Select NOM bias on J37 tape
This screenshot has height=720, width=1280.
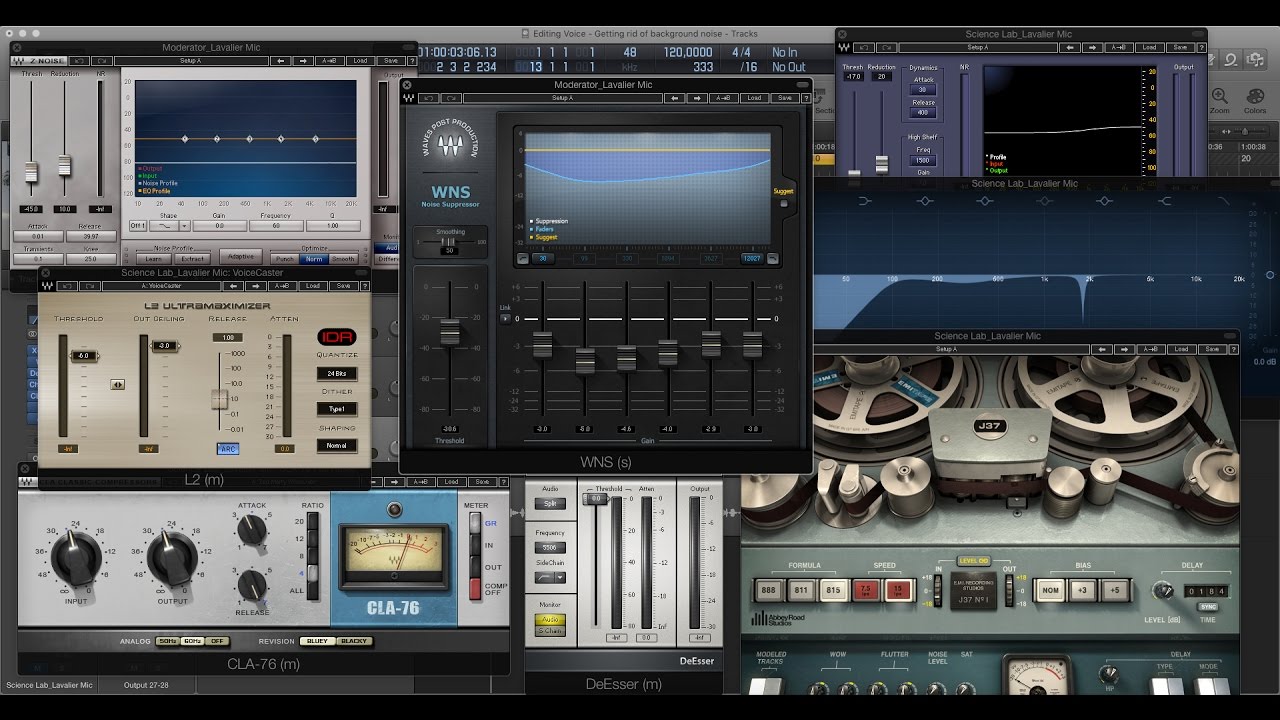coord(1050,589)
